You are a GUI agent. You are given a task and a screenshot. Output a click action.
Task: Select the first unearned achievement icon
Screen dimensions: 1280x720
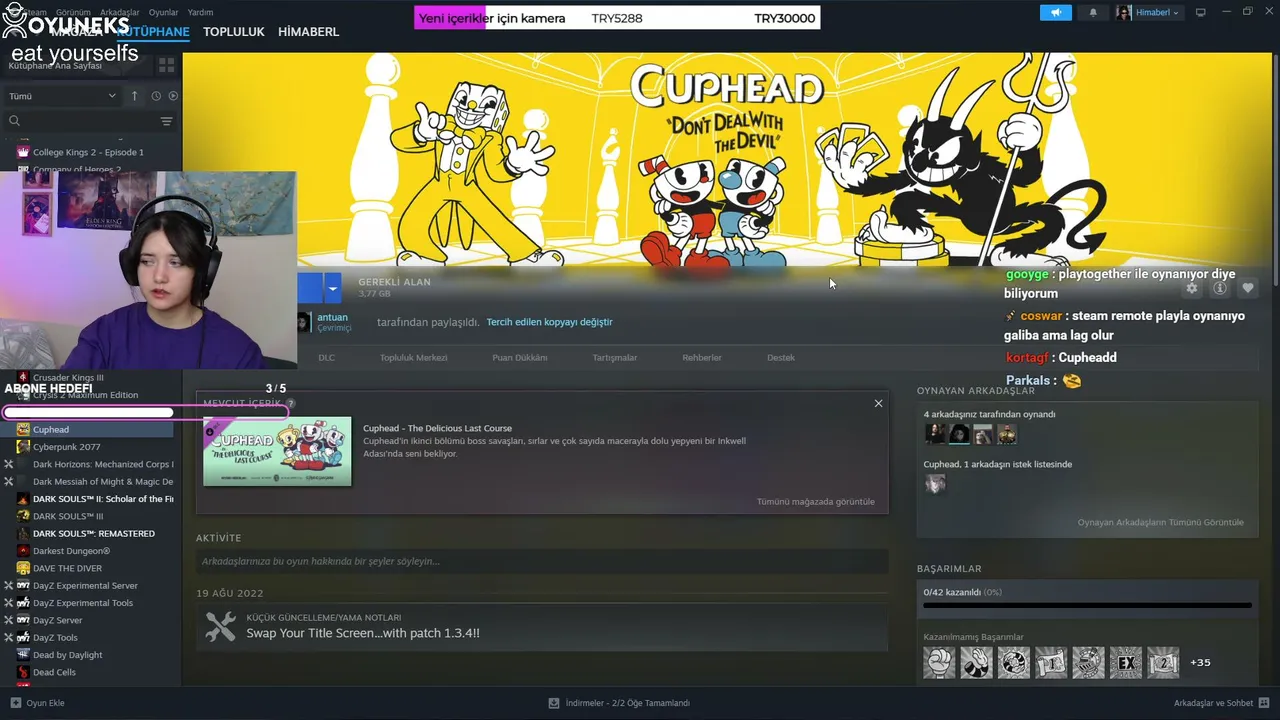[939, 662]
